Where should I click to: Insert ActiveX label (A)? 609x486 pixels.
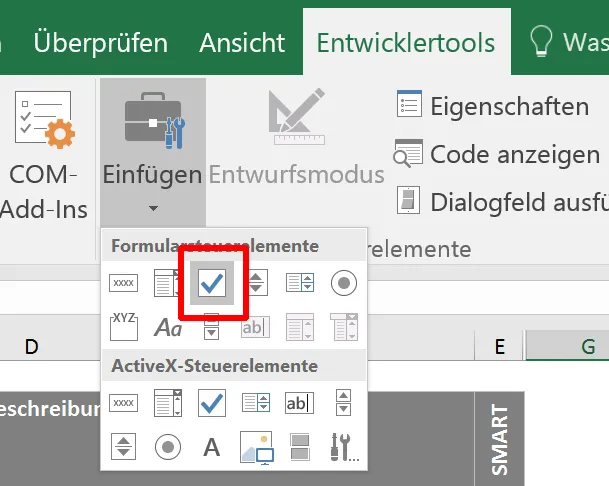click(x=212, y=447)
